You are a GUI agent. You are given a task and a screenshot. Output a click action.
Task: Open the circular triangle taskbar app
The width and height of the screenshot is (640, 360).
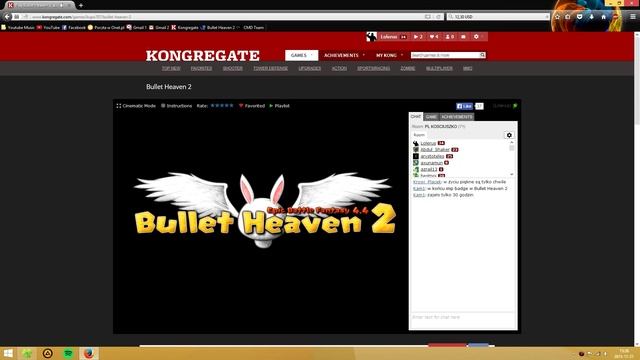(x=48, y=353)
